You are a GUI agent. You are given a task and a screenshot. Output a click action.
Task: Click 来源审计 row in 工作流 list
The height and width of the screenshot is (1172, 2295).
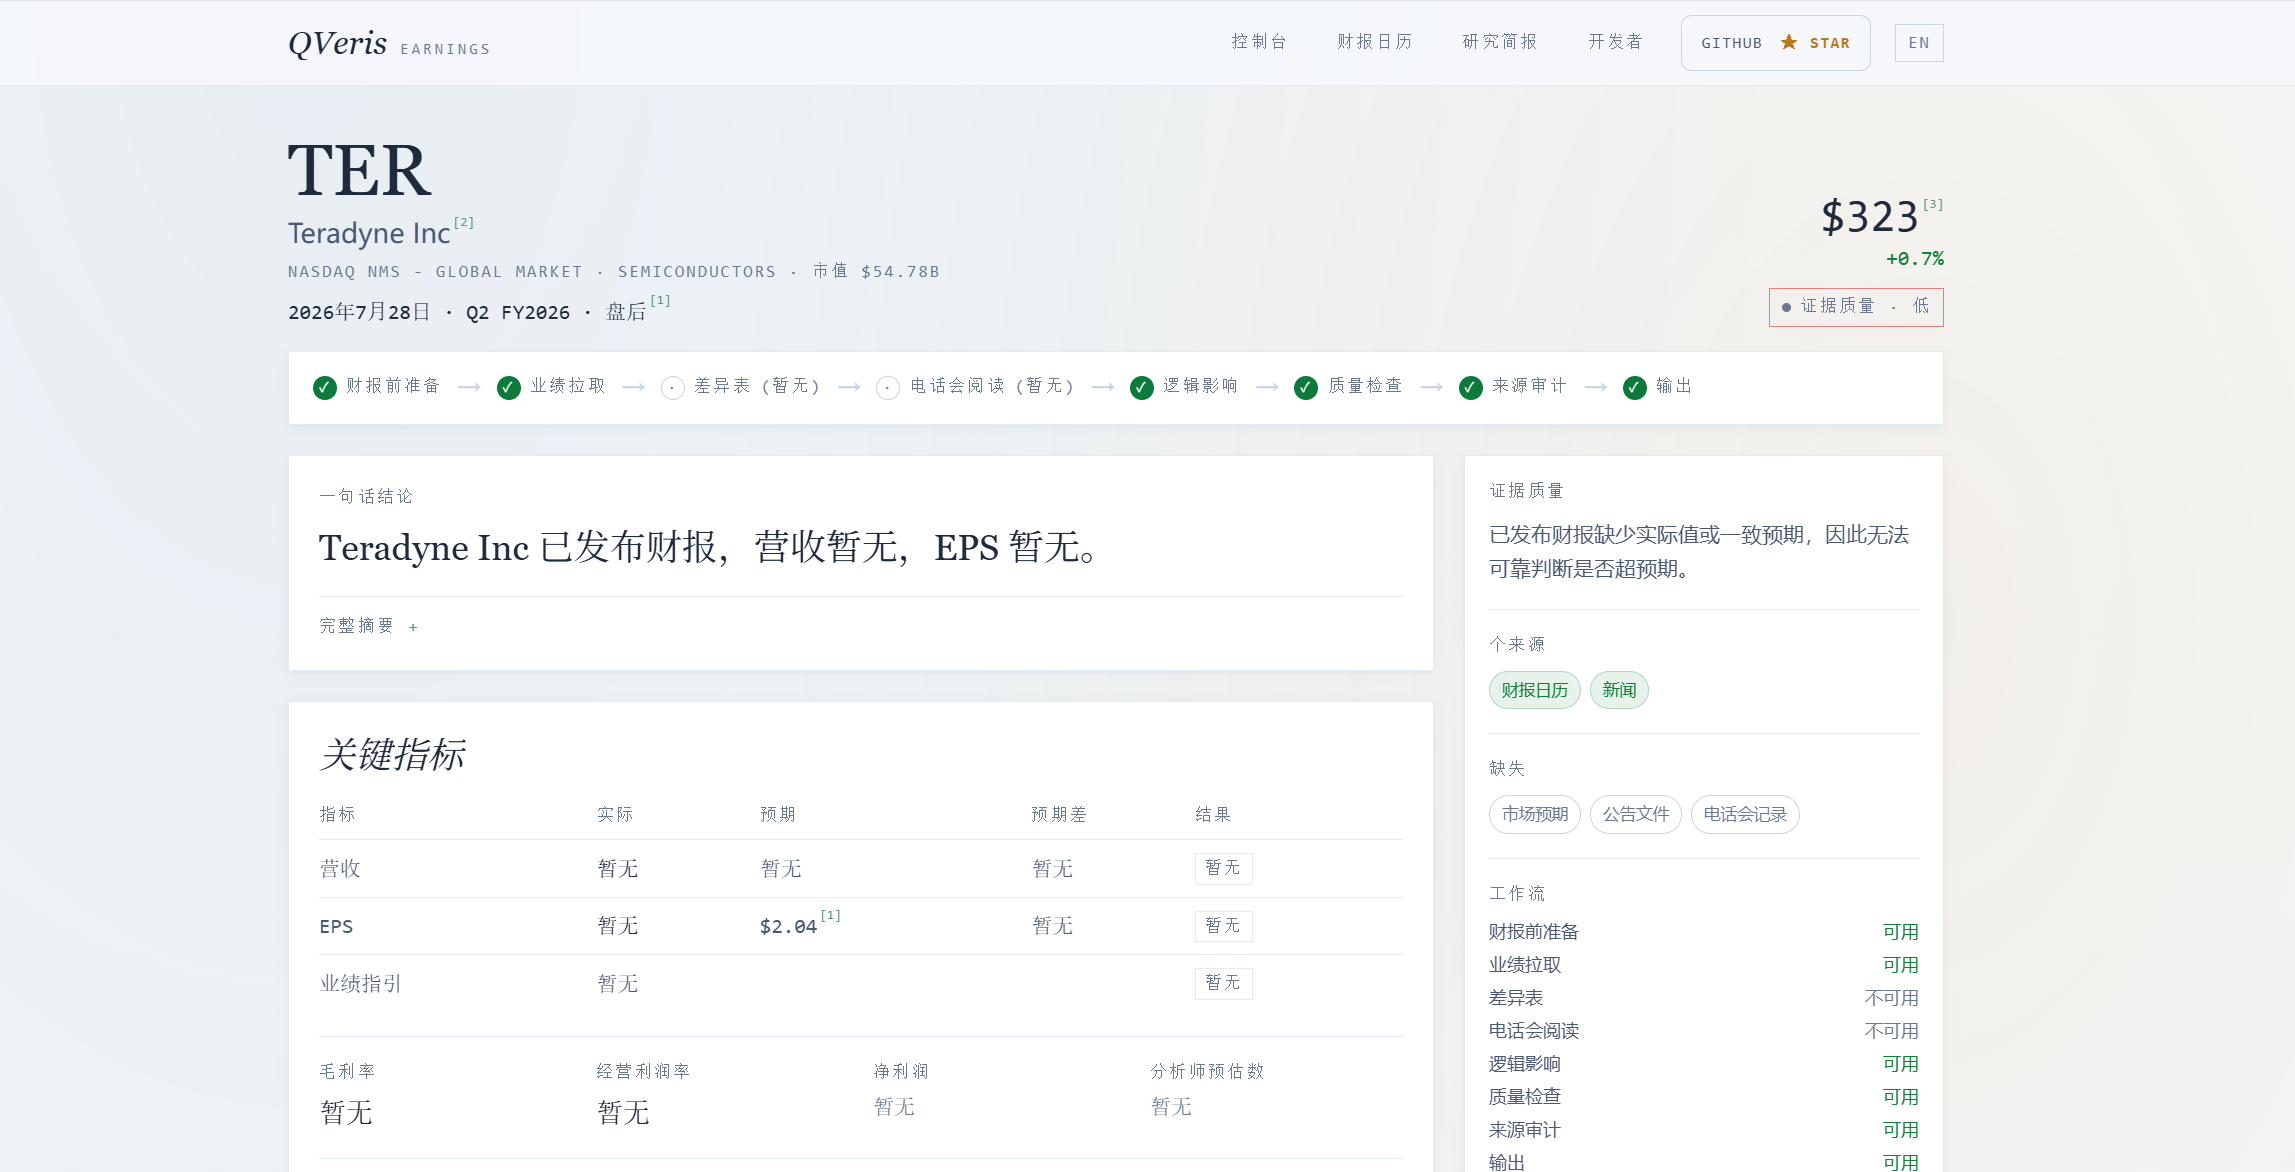(1704, 1130)
